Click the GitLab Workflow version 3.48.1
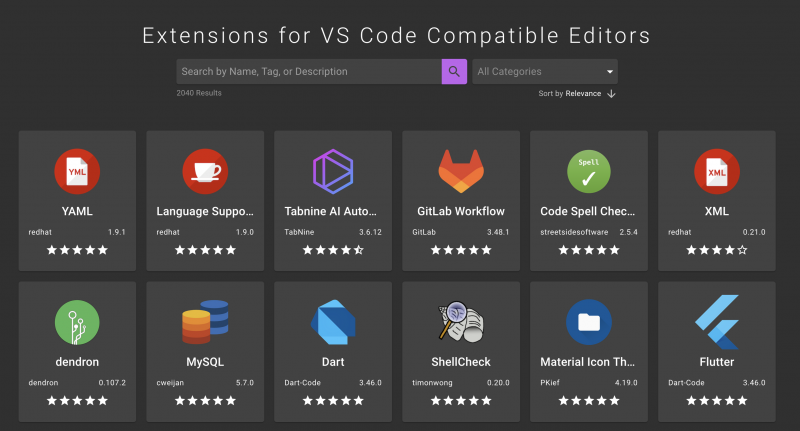The width and height of the screenshot is (800, 431). click(498, 232)
